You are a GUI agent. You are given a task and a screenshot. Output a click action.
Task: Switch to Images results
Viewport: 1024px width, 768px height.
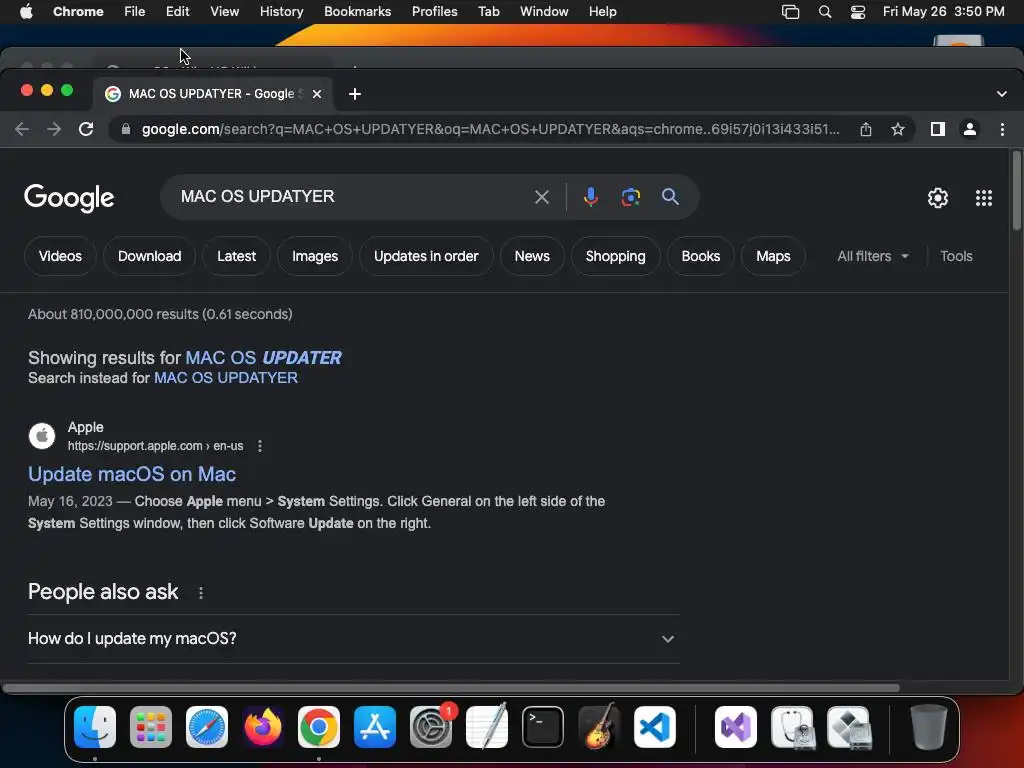[315, 256]
